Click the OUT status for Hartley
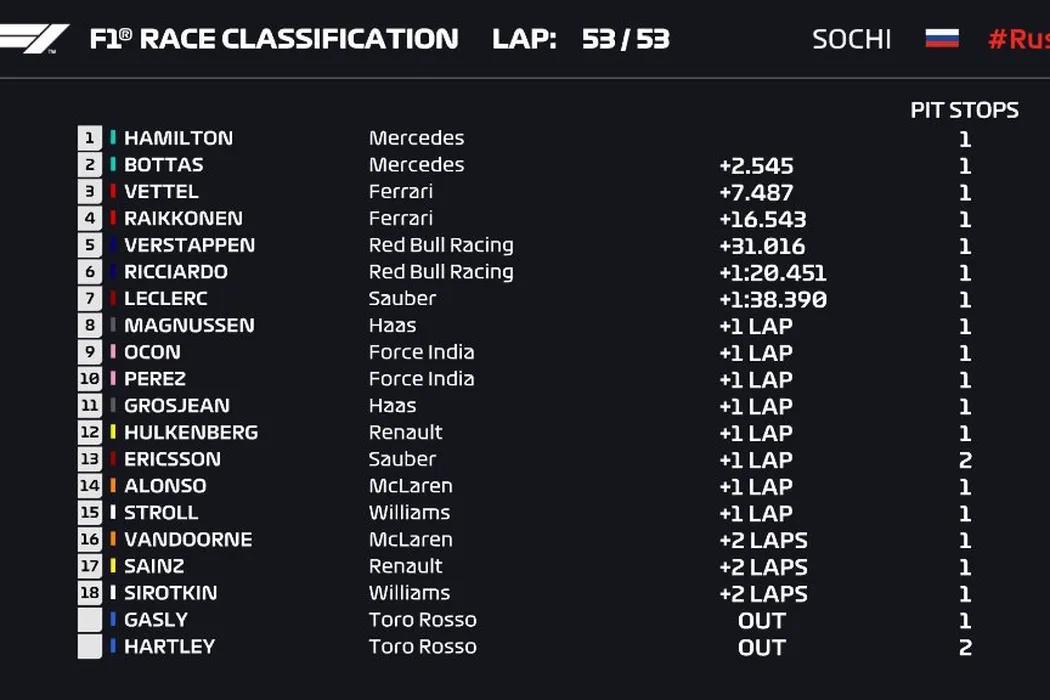This screenshot has width=1050, height=700. [761, 647]
